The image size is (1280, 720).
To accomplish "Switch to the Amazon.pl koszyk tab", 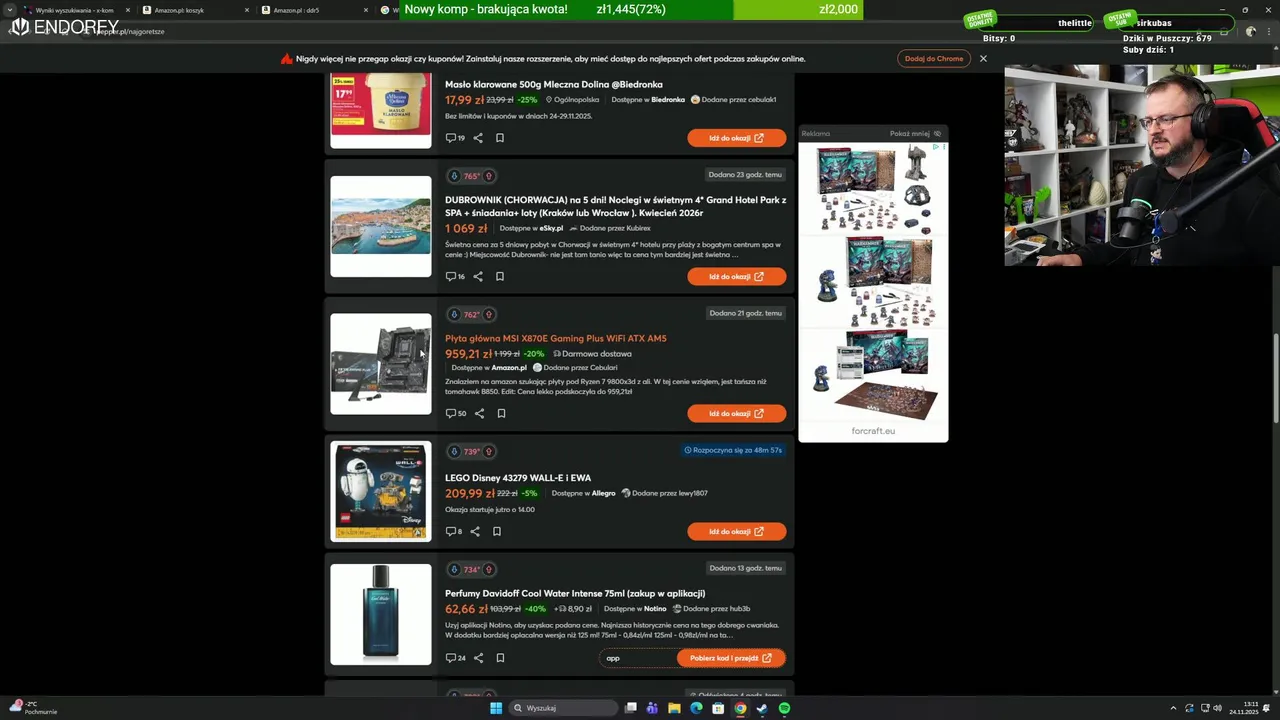I will [x=194, y=10].
